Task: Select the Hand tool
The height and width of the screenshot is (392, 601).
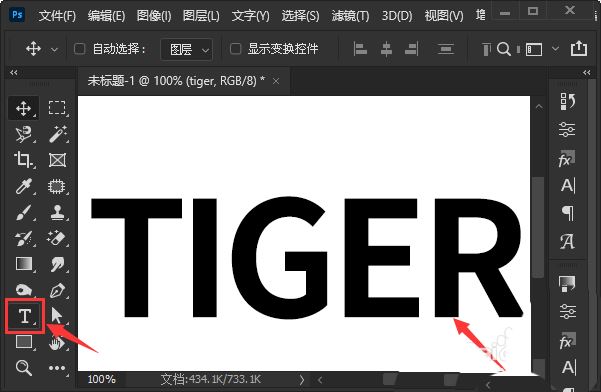Action: click(57, 343)
